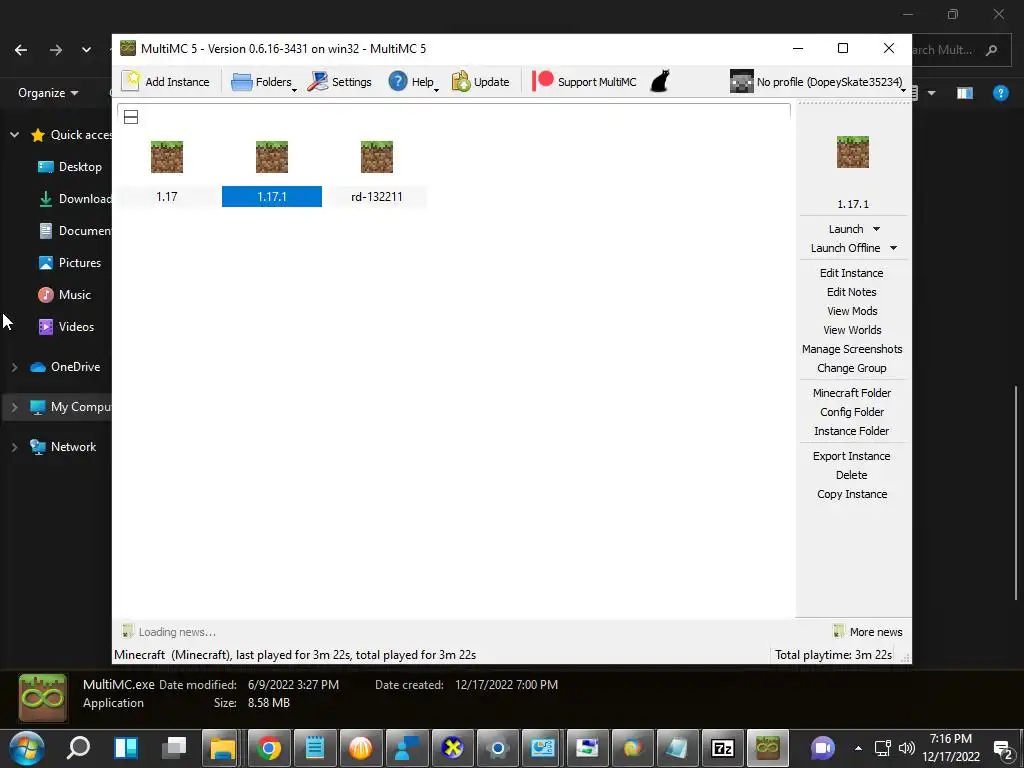The height and width of the screenshot is (768, 1024).
Task: Click View Mods in side panel
Action: point(852,311)
